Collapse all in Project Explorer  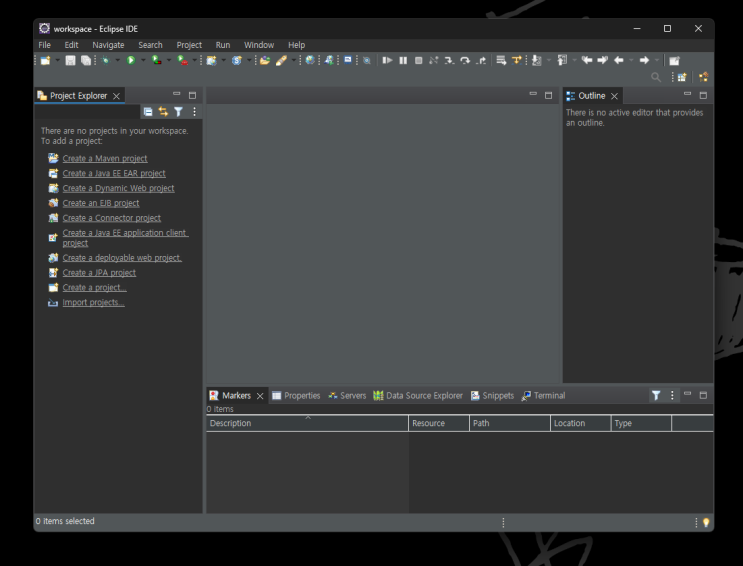coord(148,113)
